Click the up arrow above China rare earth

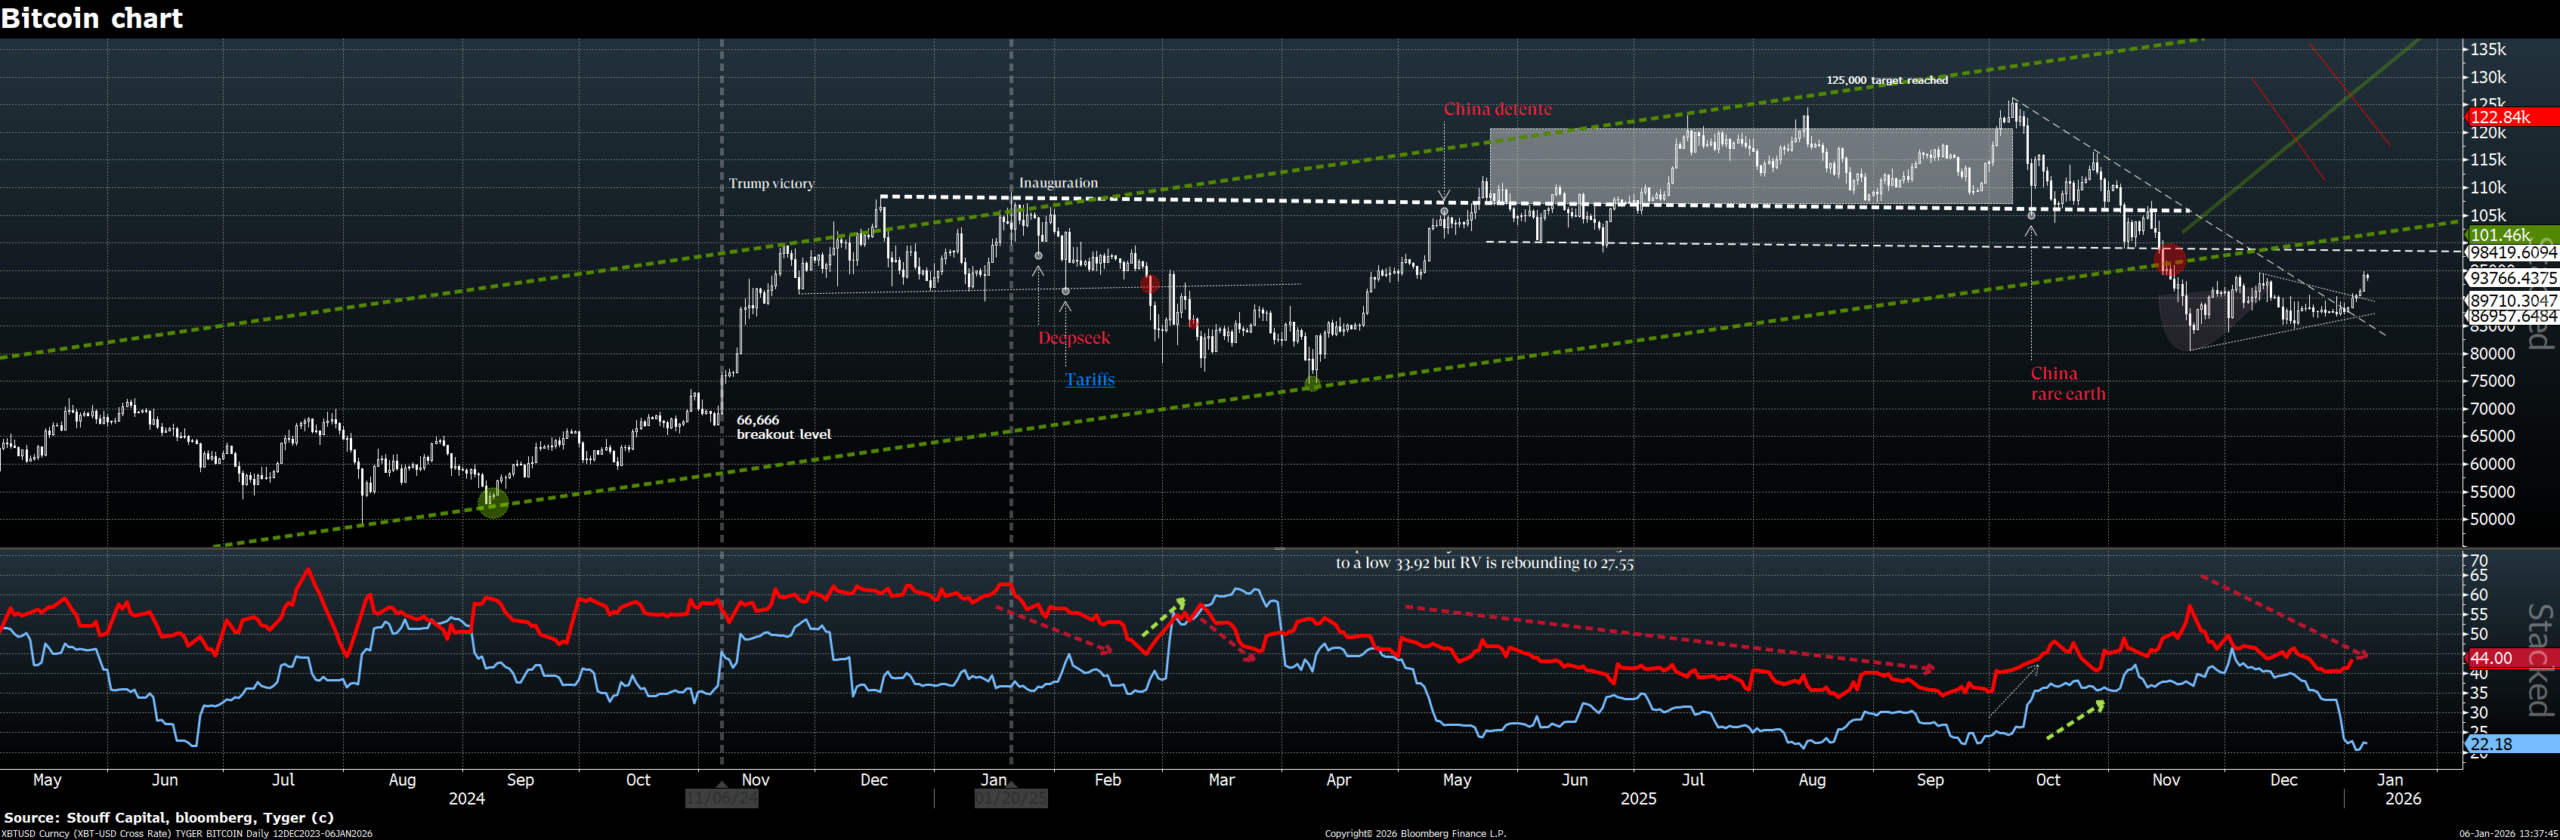coord(2031,232)
